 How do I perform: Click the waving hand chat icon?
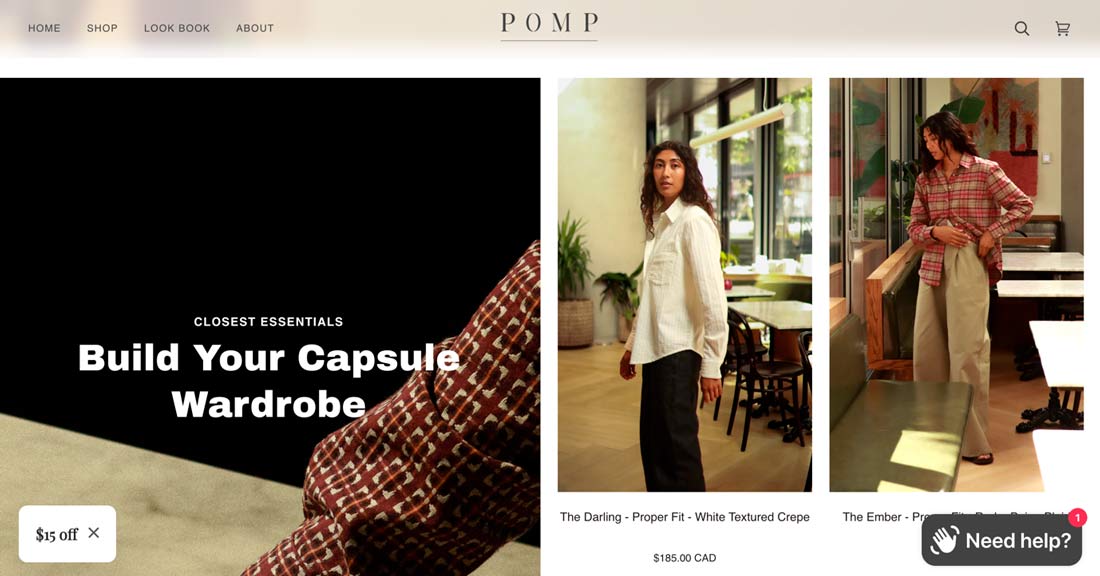click(x=944, y=540)
